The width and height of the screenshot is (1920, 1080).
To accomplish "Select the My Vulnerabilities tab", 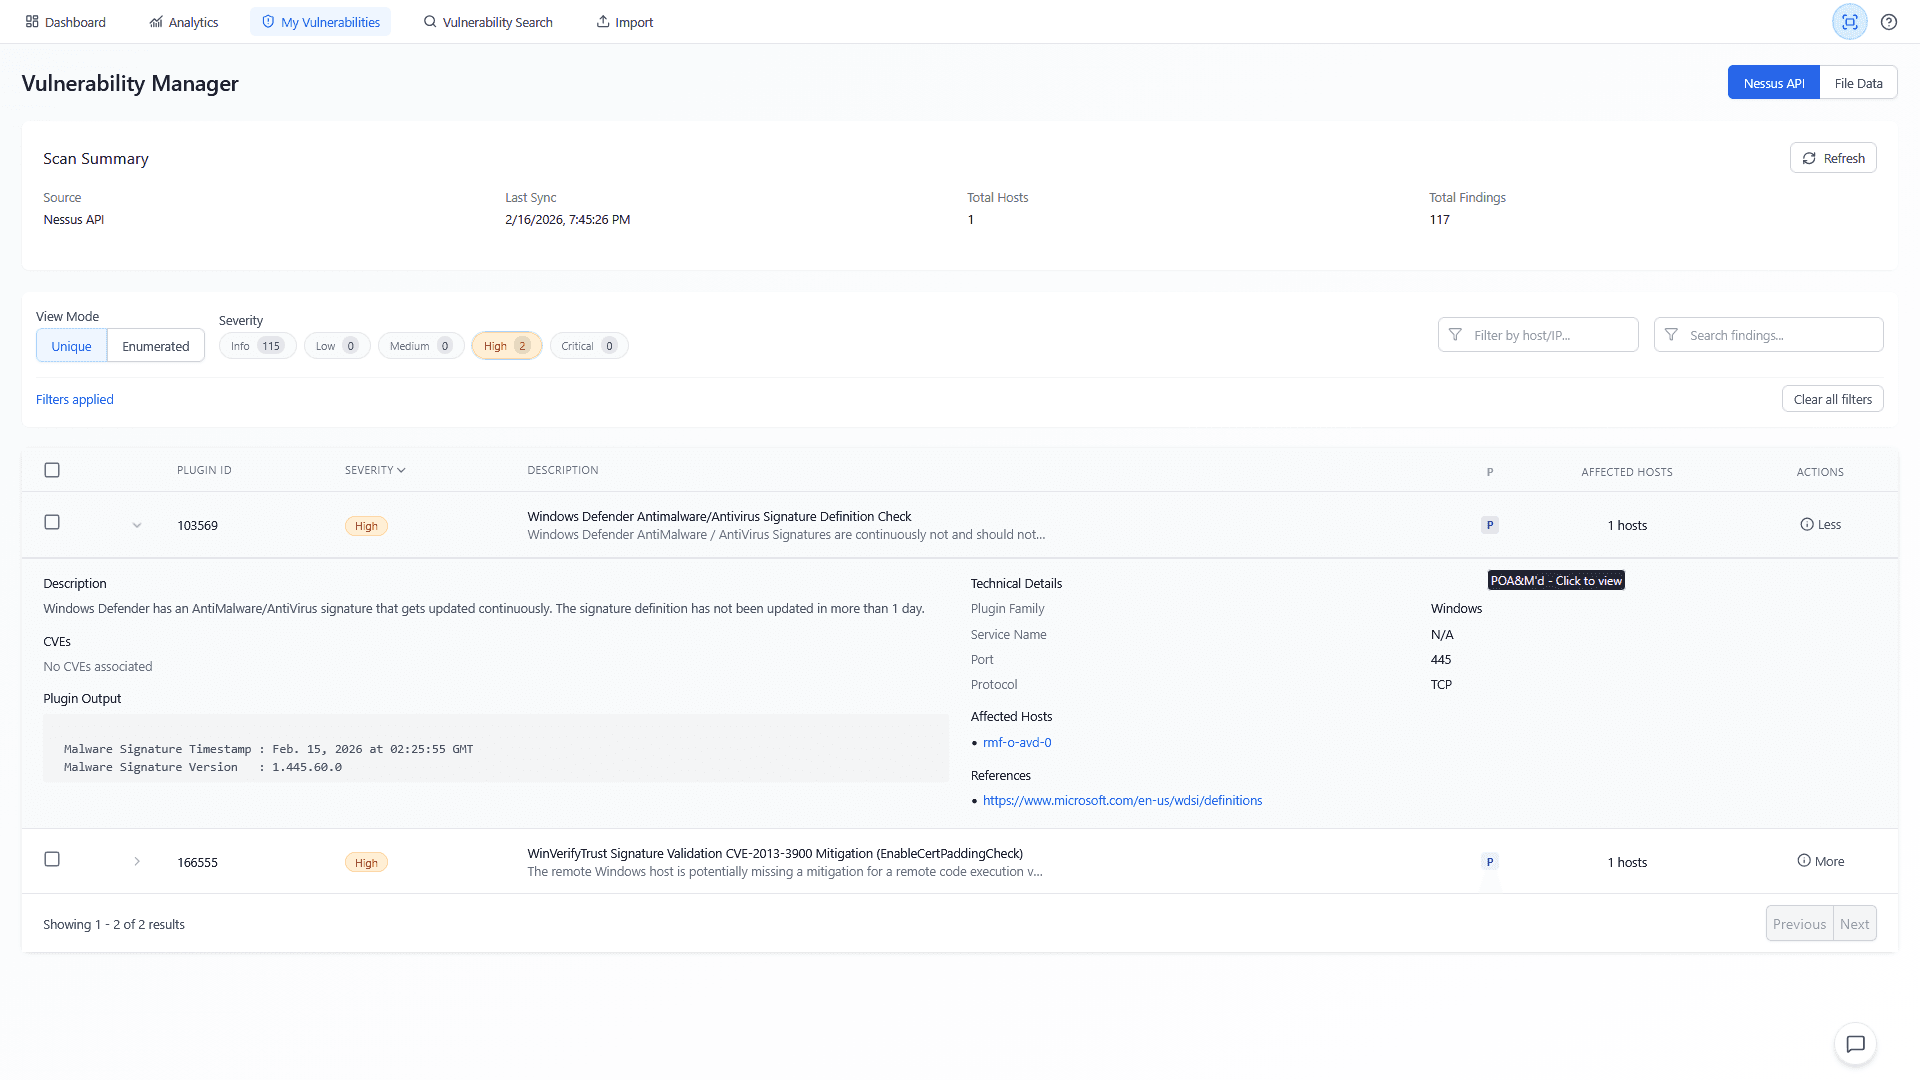I will click(x=320, y=21).
